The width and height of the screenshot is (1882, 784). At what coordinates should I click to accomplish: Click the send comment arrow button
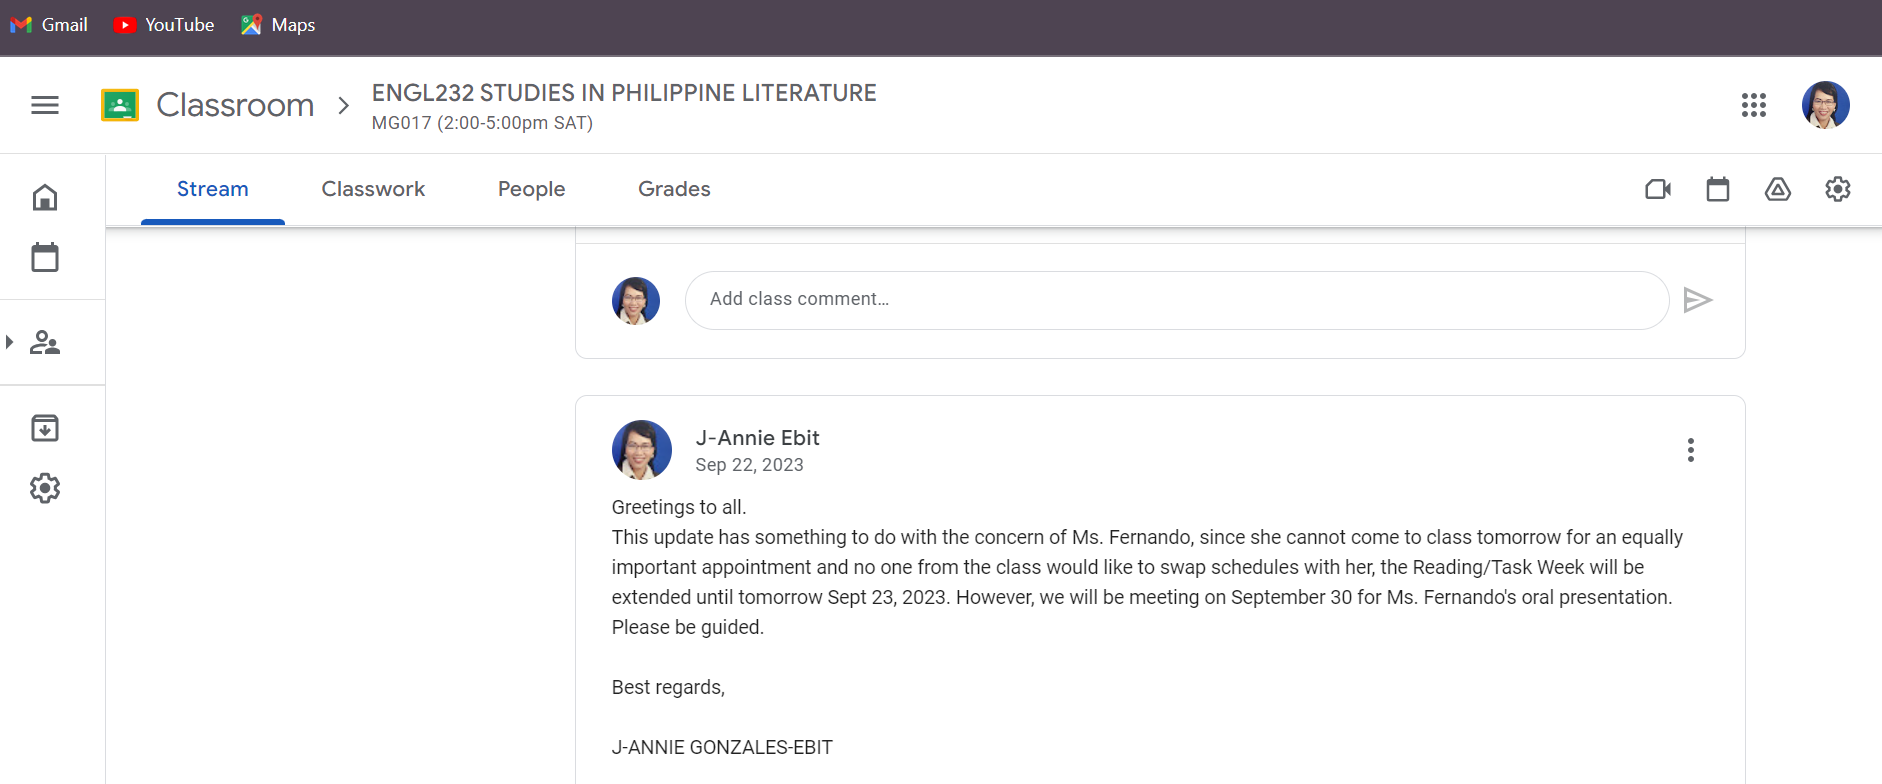tap(1698, 300)
